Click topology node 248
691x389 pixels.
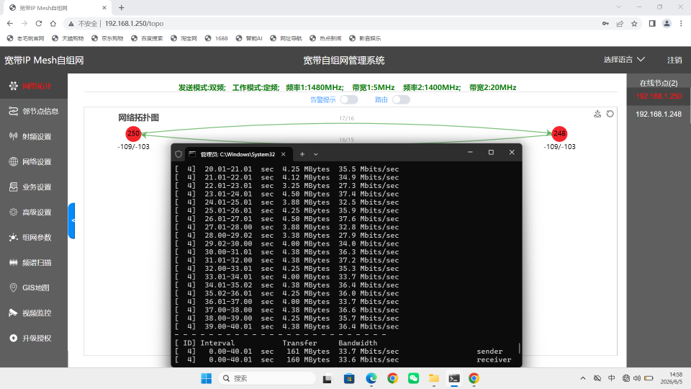pyautogui.click(x=559, y=133)
